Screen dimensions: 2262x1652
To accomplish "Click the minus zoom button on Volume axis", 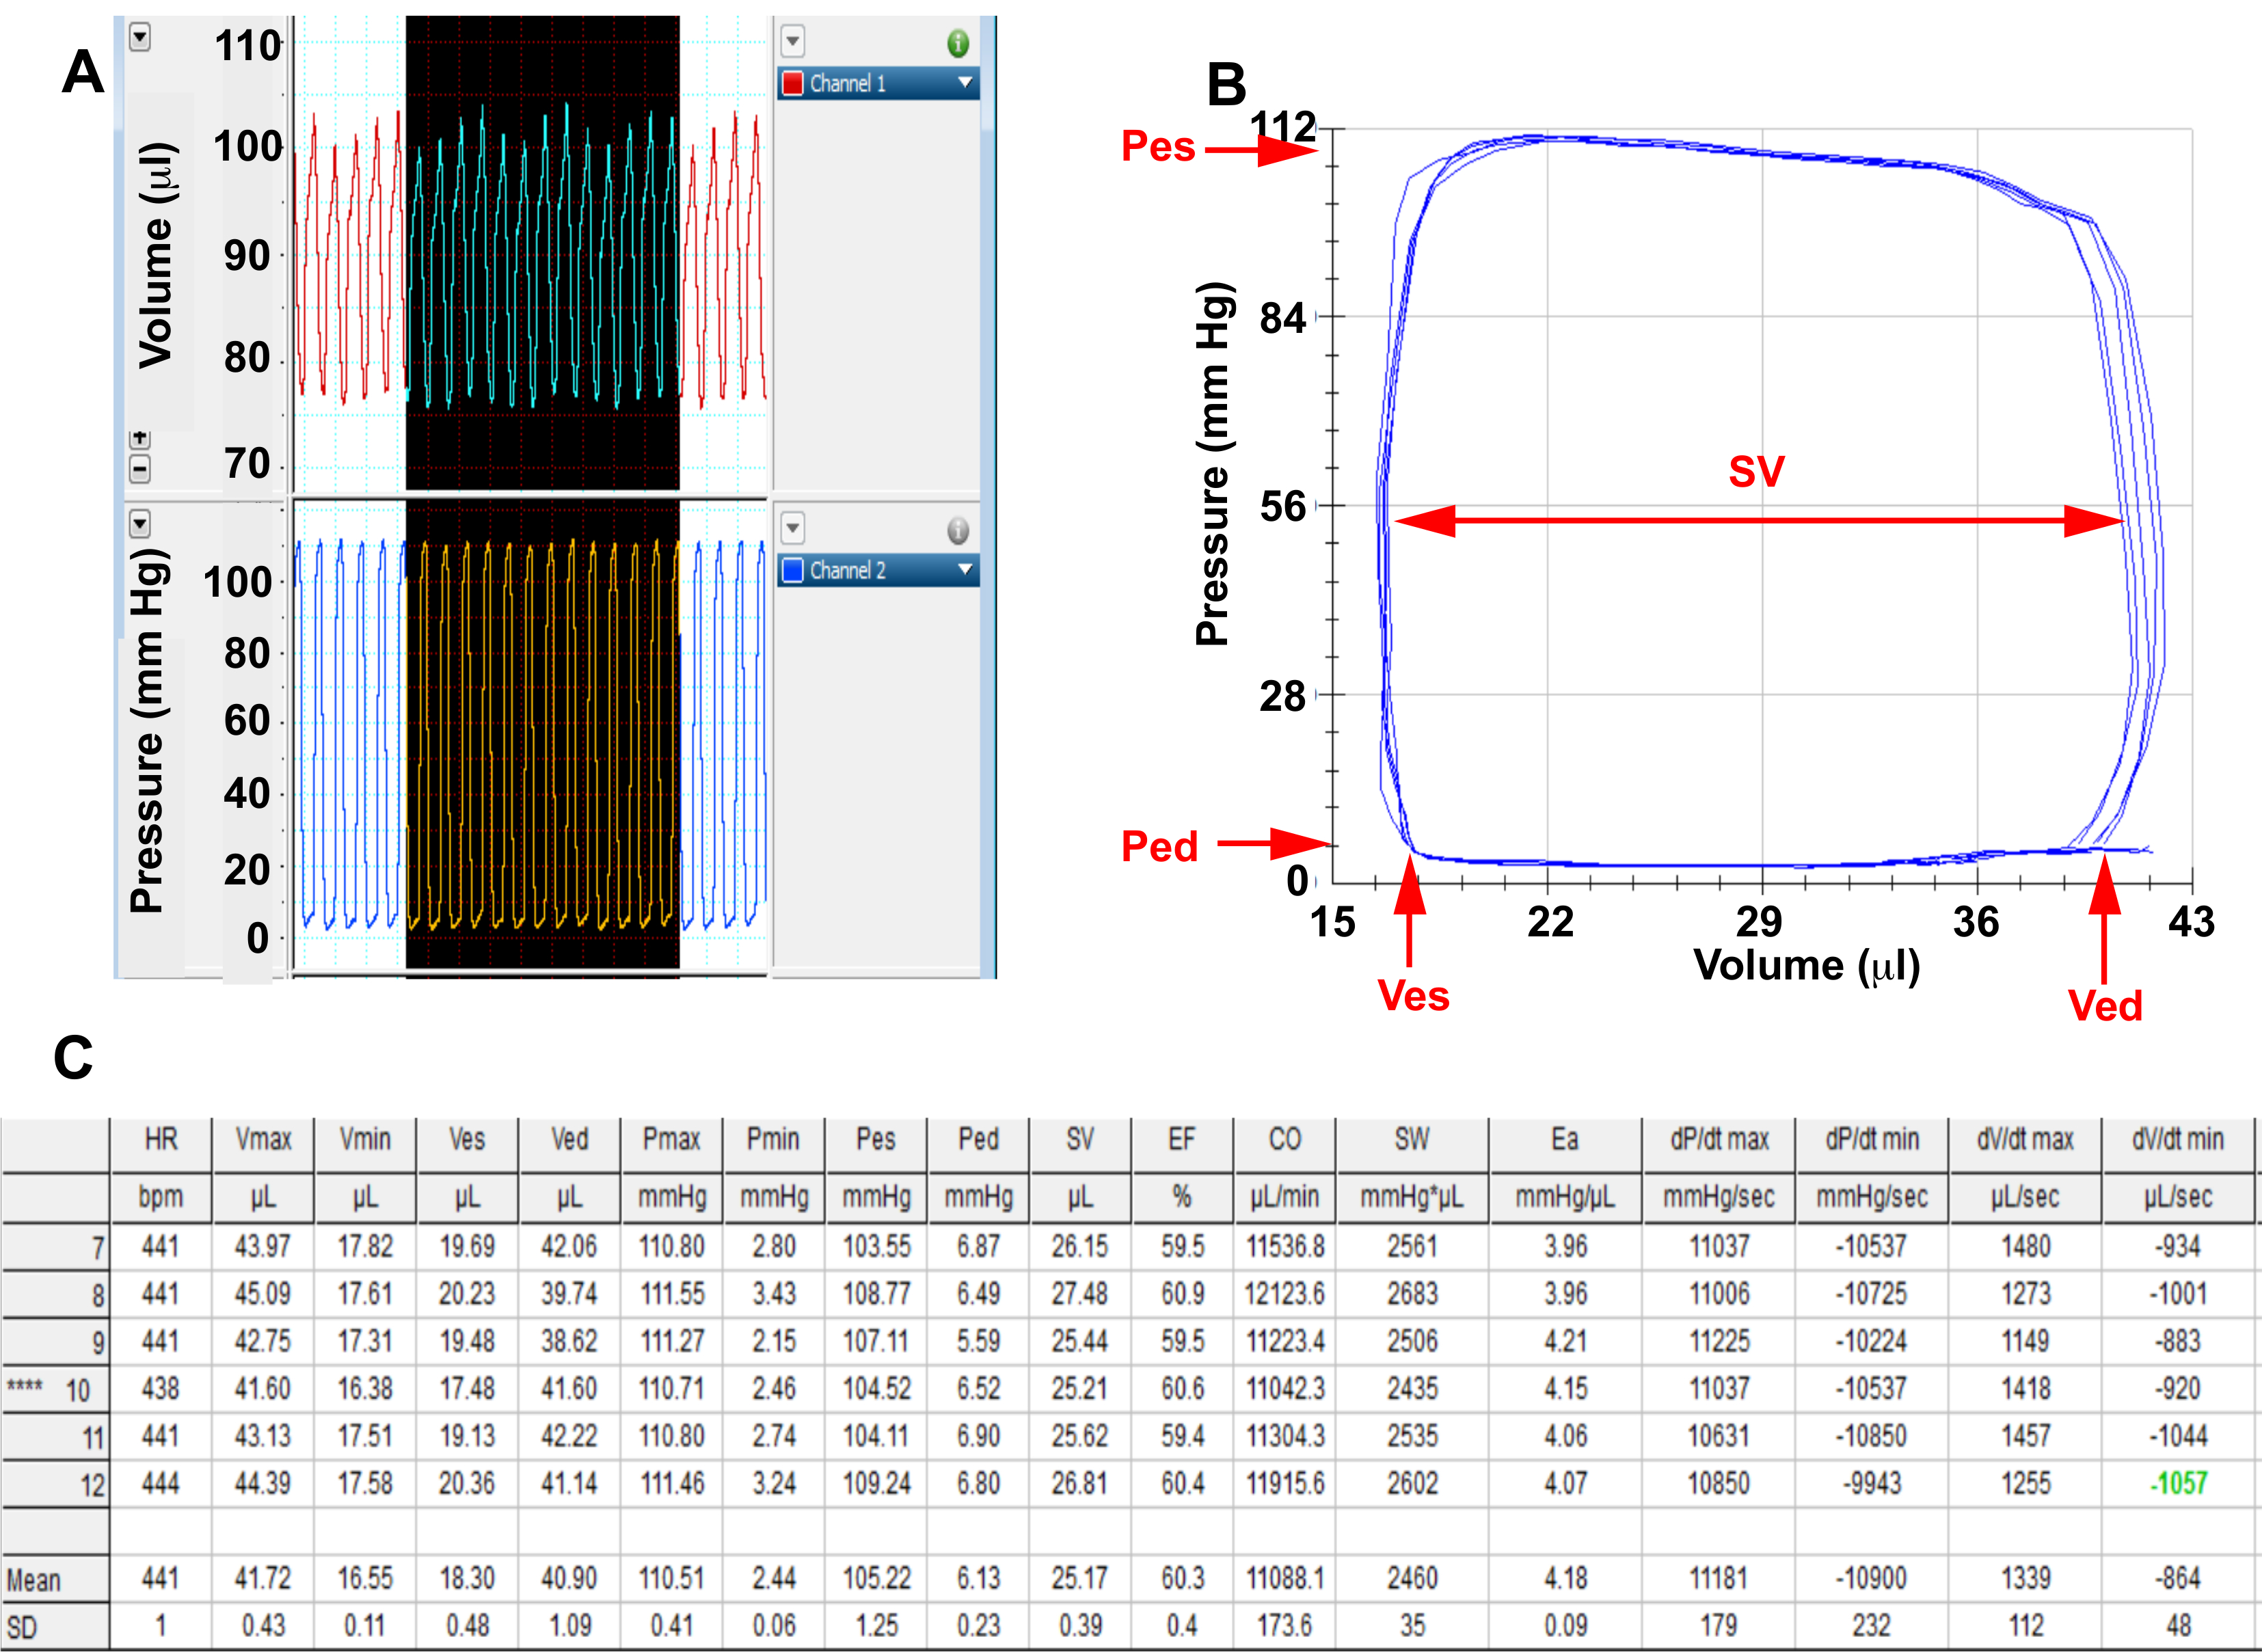I will point(140,468).
